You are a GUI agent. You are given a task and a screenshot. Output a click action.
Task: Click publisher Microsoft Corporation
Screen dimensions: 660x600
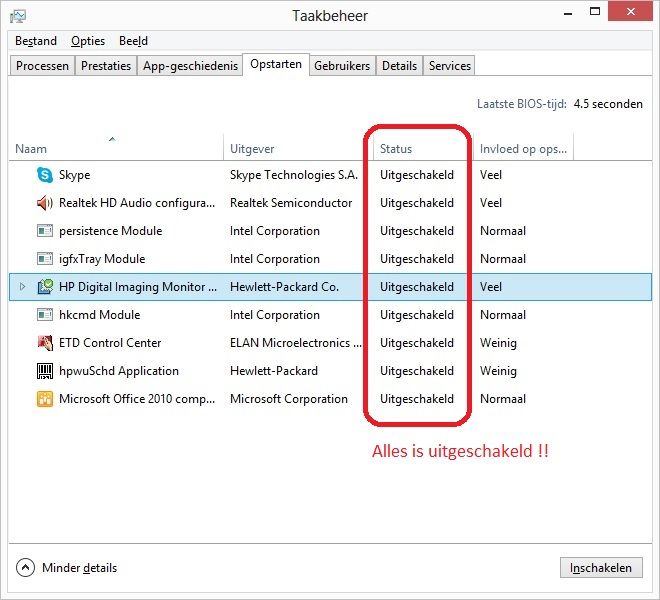[x=289, y=399]
